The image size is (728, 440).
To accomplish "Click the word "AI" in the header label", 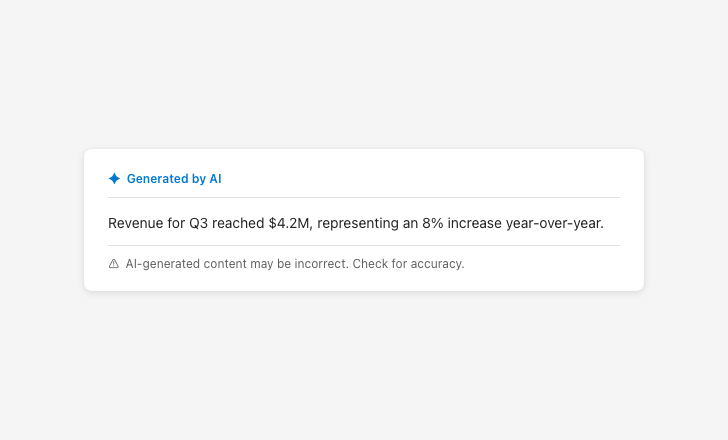I will tap(215, 179).
